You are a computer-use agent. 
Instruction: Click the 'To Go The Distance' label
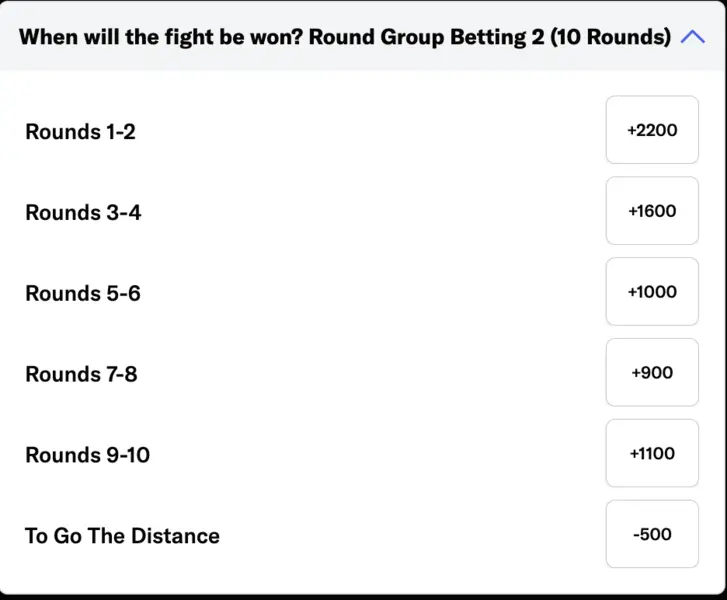122,535
